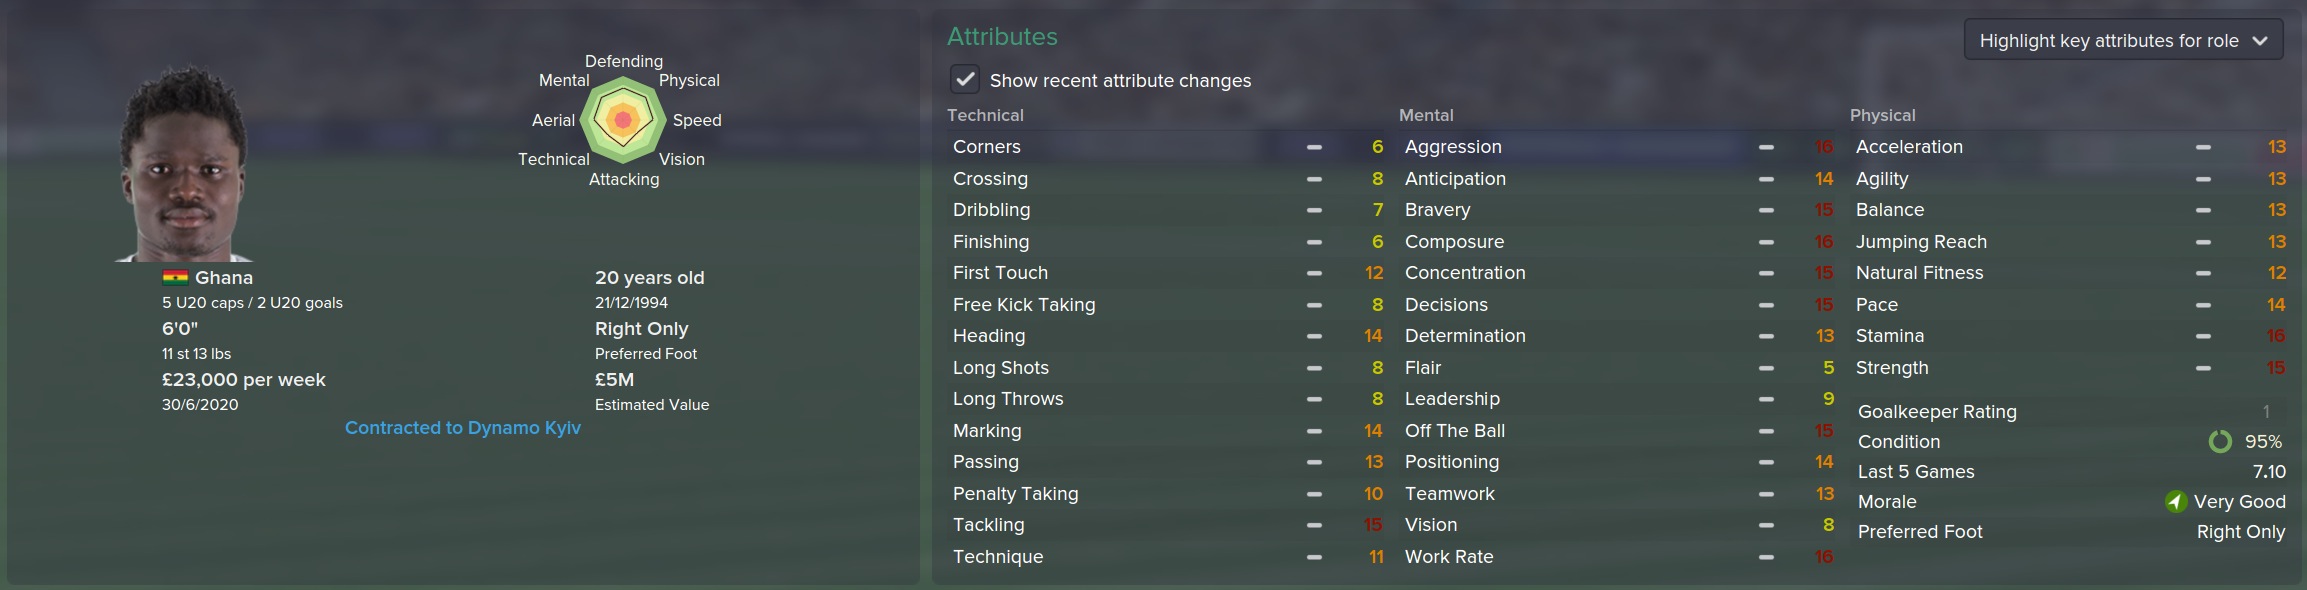This screenshot has width=2307, height=590.
Task: Click the Last 5 Games rating row
Action: click(x=2070, y=472)
